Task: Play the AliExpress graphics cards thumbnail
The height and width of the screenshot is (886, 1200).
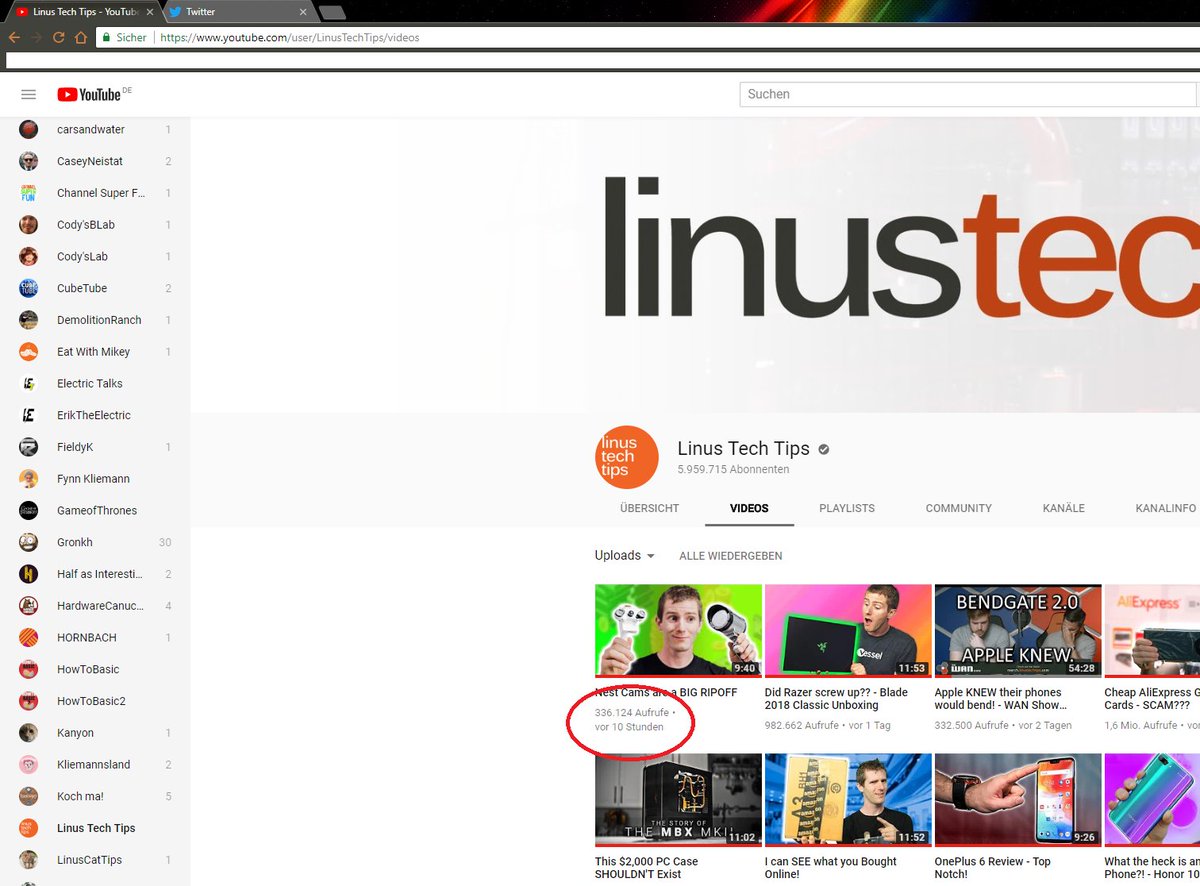Action: coord(1152,631)
